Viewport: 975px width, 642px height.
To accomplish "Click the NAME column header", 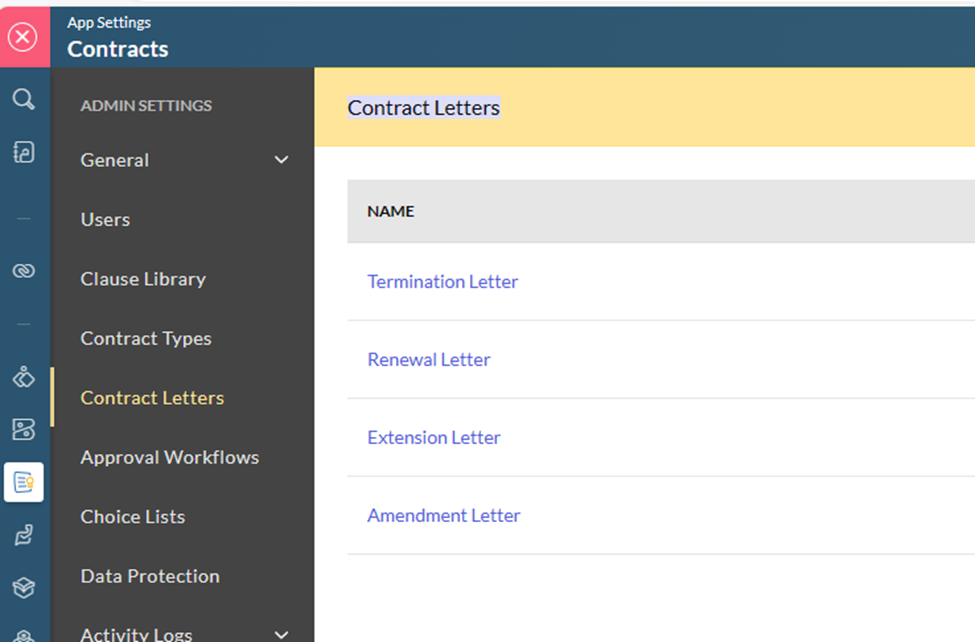I will (390, 212).
